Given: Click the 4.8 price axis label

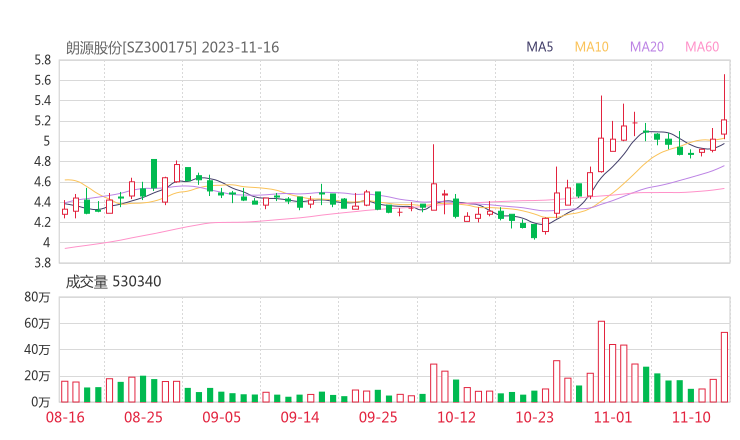Looking at the screenshot, I should [42, 161].
